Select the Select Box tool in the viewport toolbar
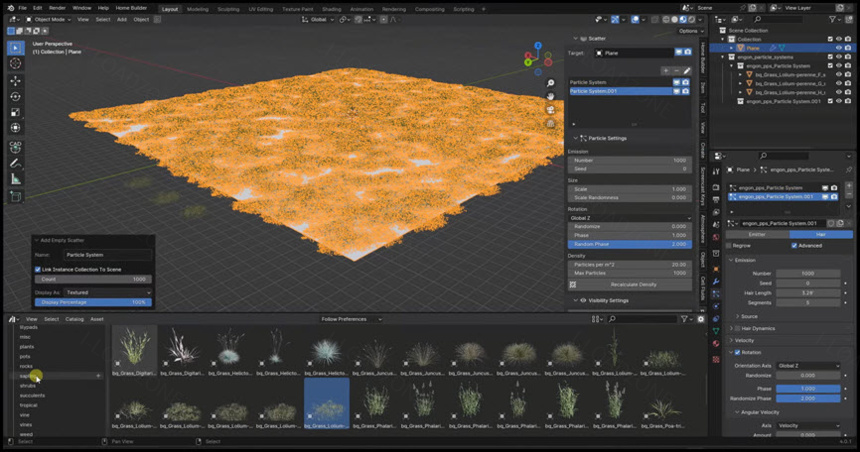 point(15,48)
